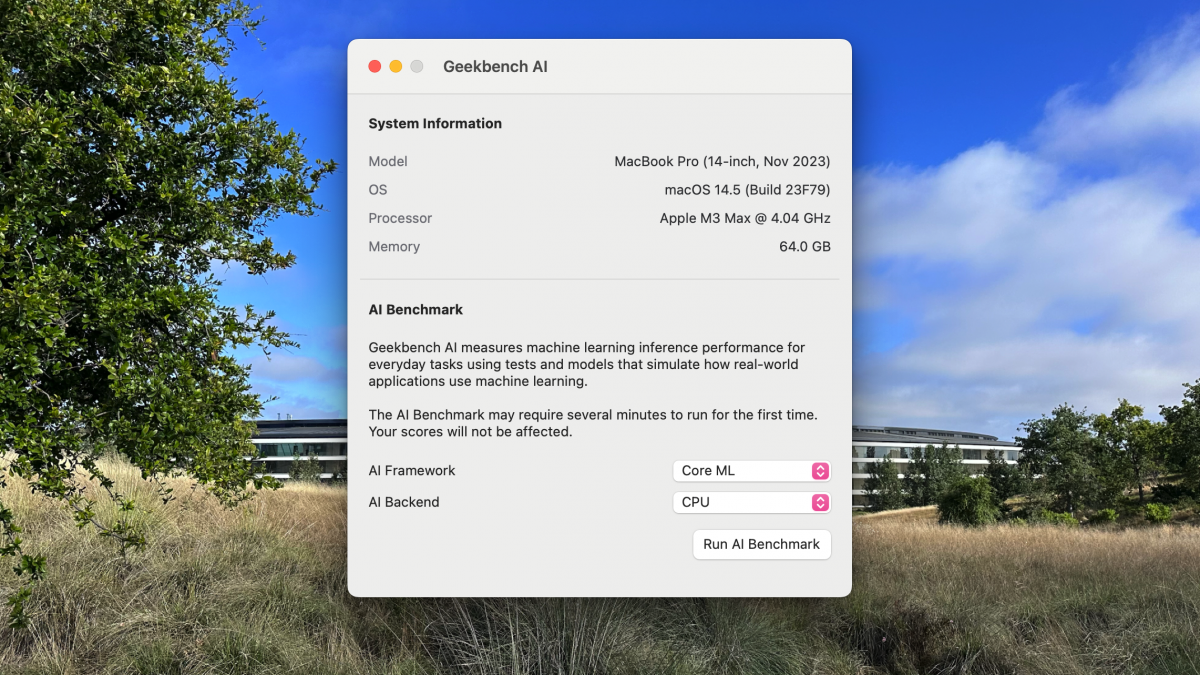Open the AI Backend dropdown showing CPU

coord(752,502)
